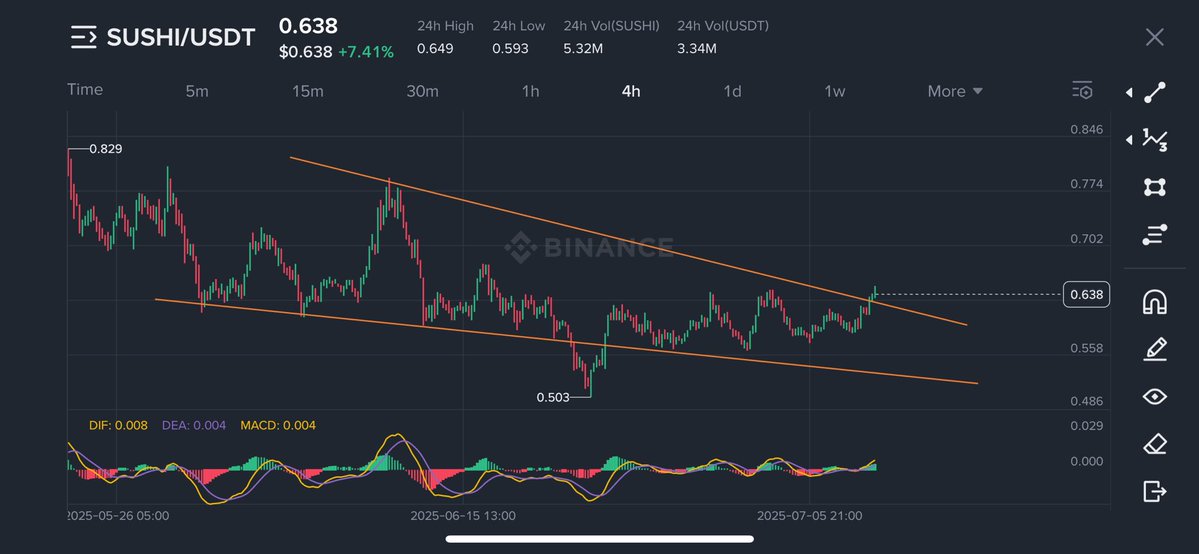Click the 2025-07-05 21:00 date label
1199x554 pixels.
click(810, 516)
